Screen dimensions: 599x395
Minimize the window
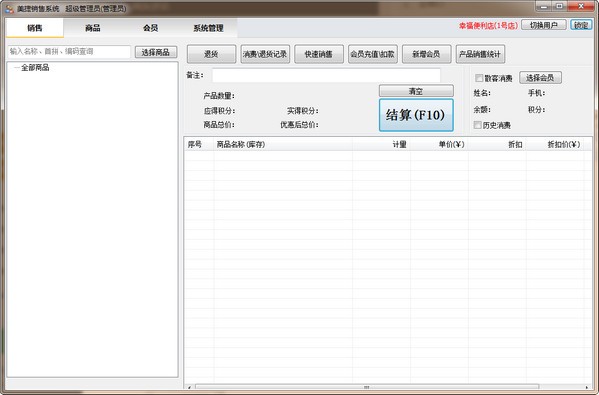pyautogui.click(x=544, y=6)
